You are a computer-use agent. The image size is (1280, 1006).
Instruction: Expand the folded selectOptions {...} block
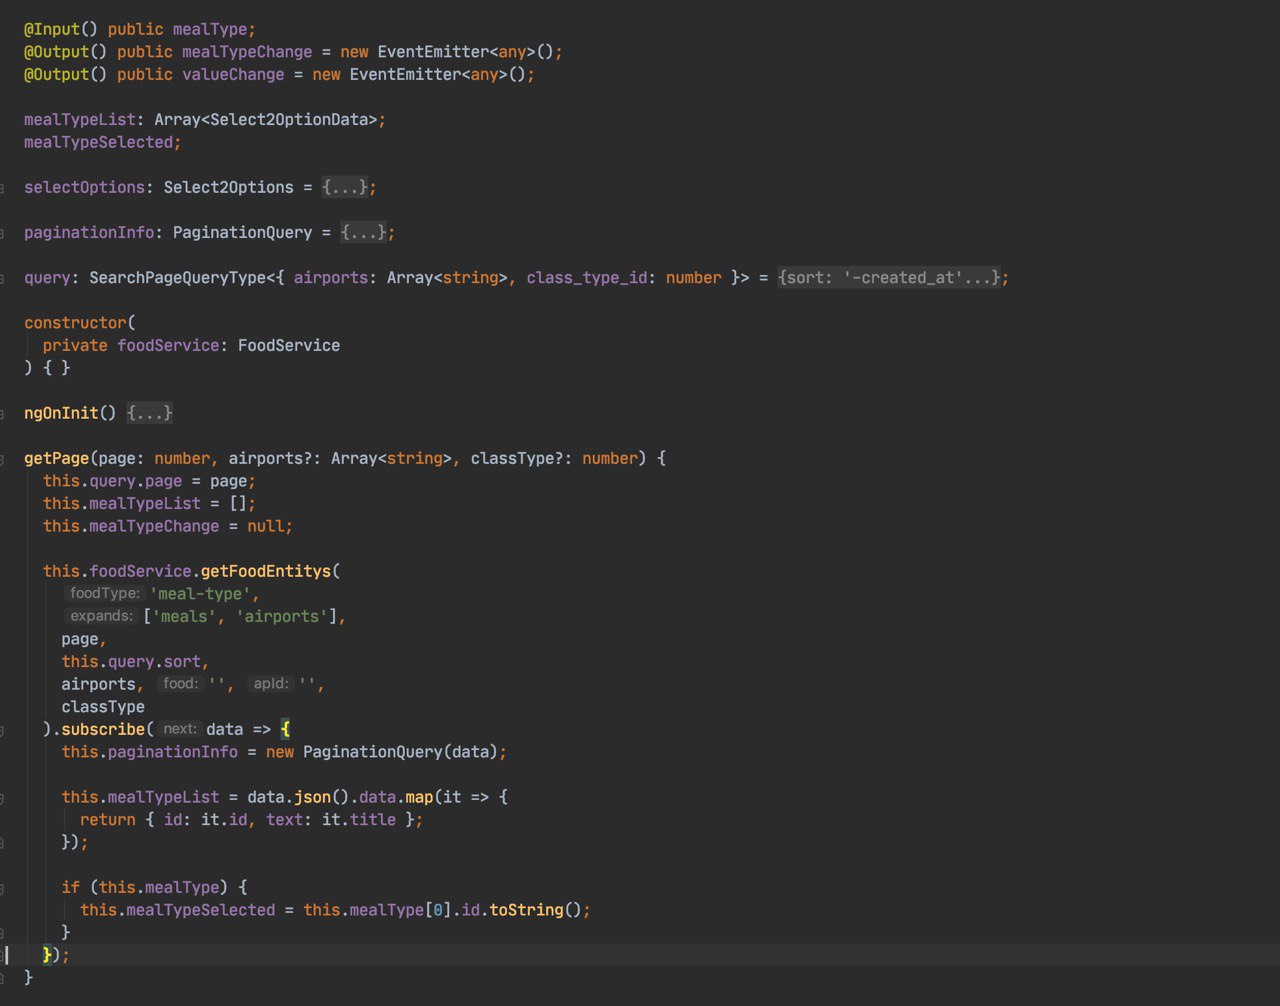coord(345,187)
